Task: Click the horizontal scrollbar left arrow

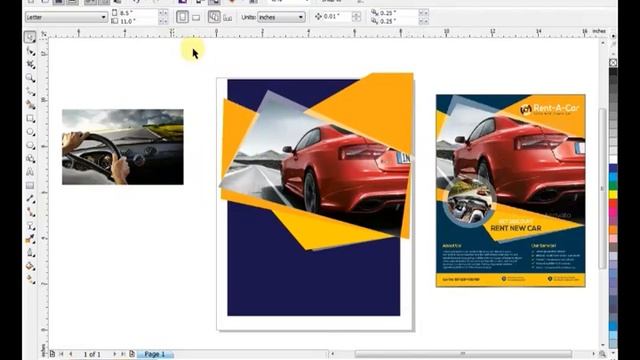Action: coord(333,354)
